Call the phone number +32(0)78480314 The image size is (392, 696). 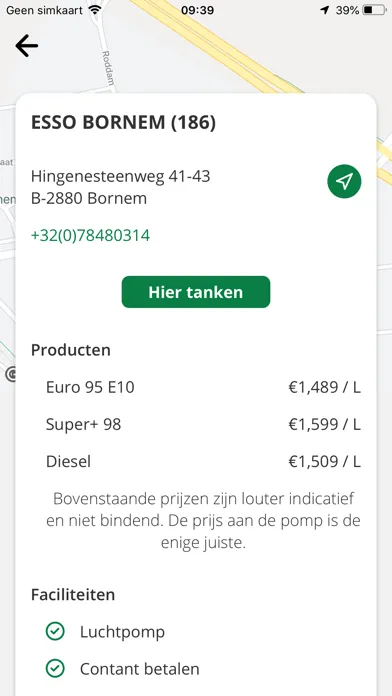tap(91, 236)
